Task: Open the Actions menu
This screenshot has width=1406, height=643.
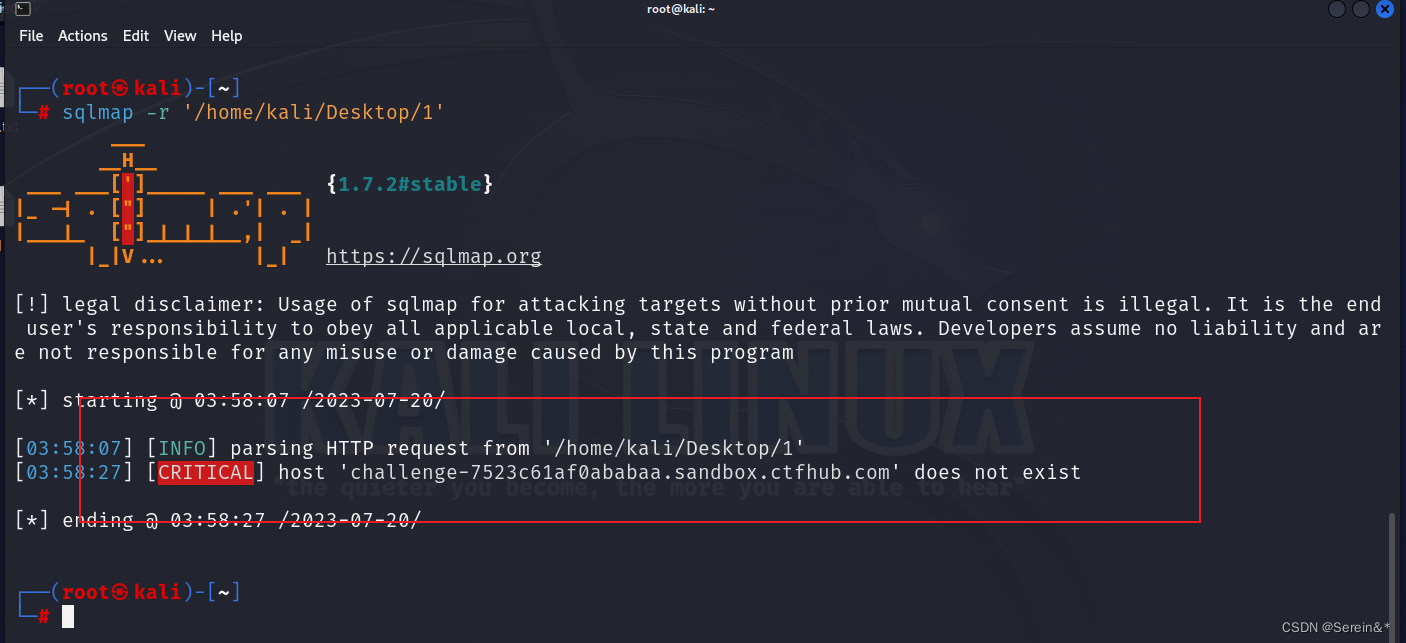Action: 82,36
